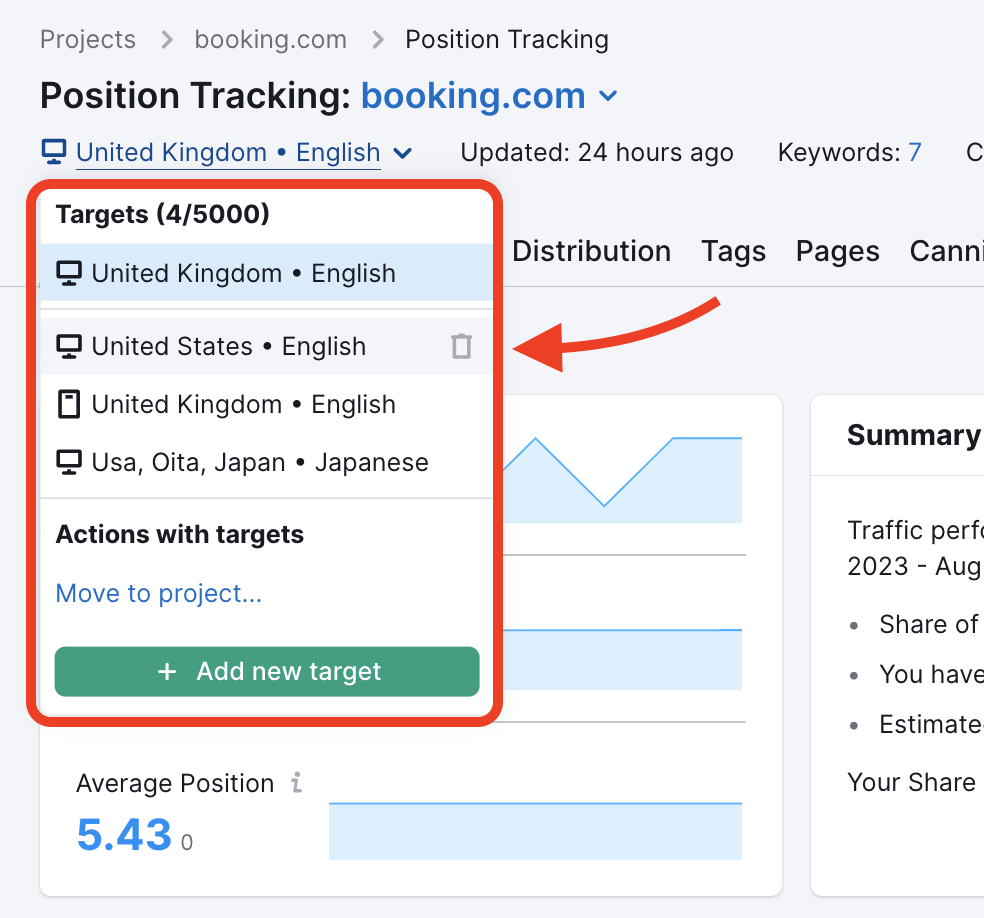Open the Tags tab

coord(734,252)
